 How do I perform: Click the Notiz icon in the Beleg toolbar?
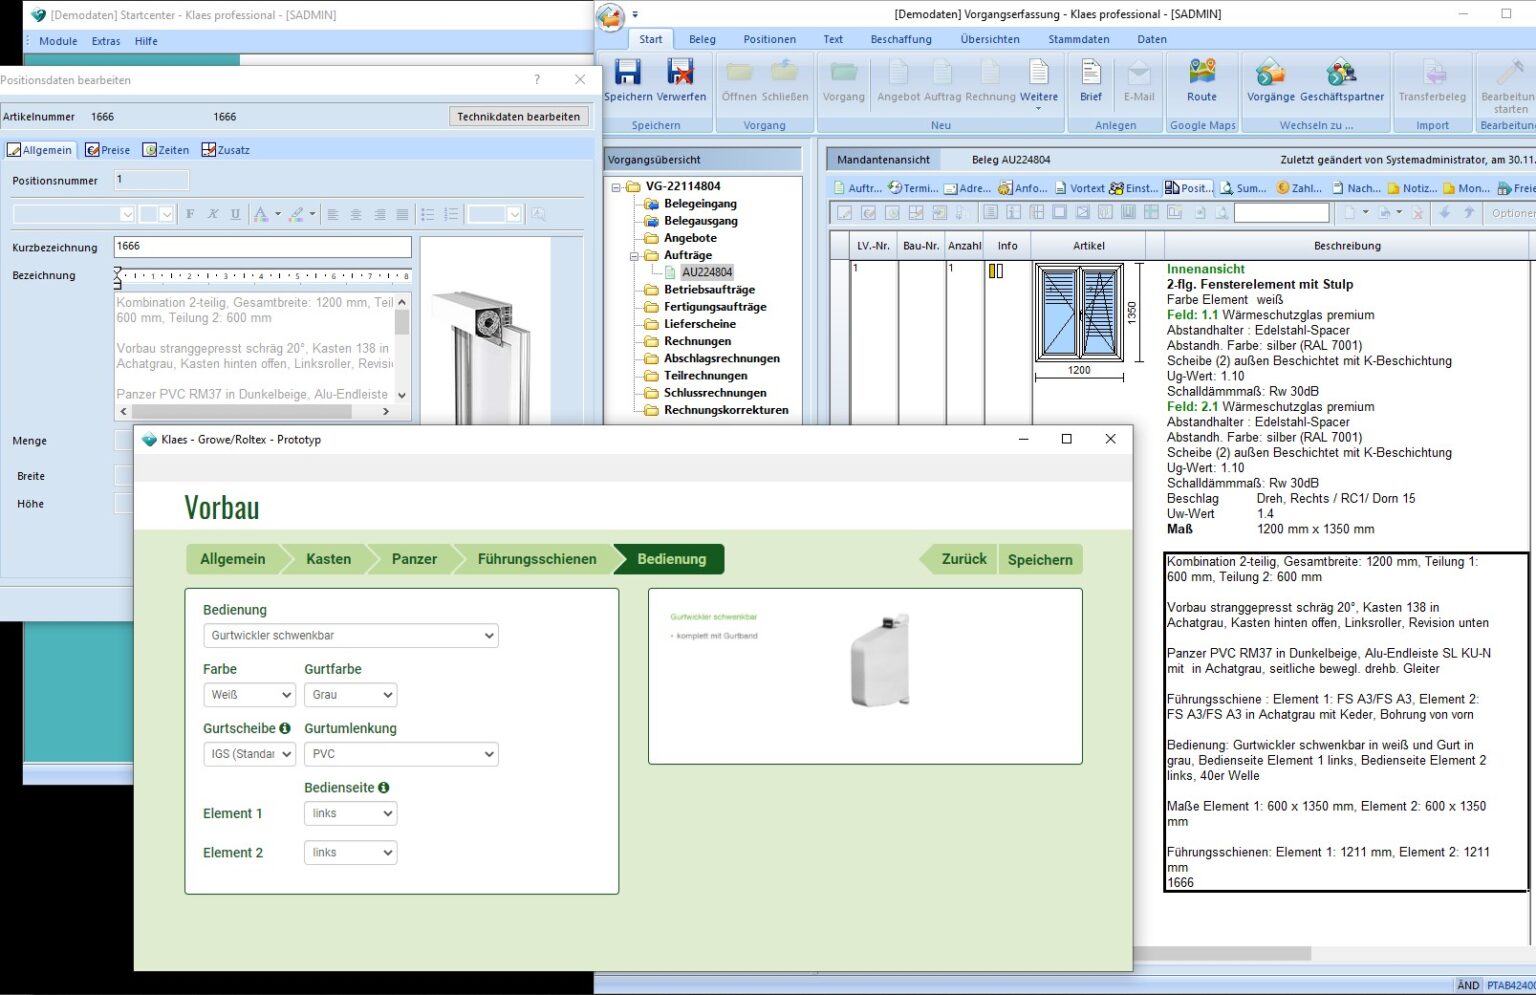click(1417, 188)
